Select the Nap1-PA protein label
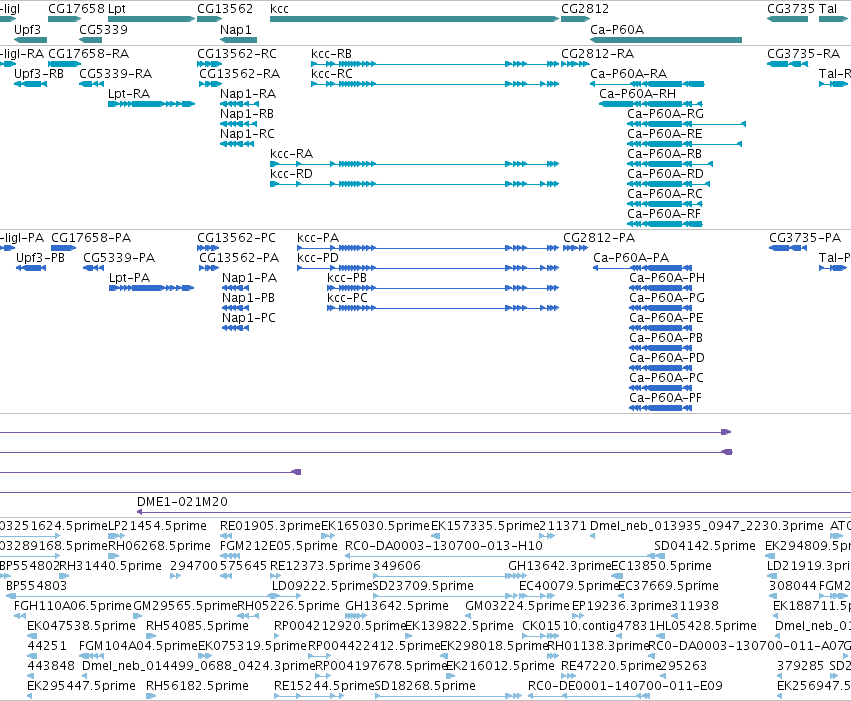The height and width of the screenshot is (701, 851). coord(249,278)
